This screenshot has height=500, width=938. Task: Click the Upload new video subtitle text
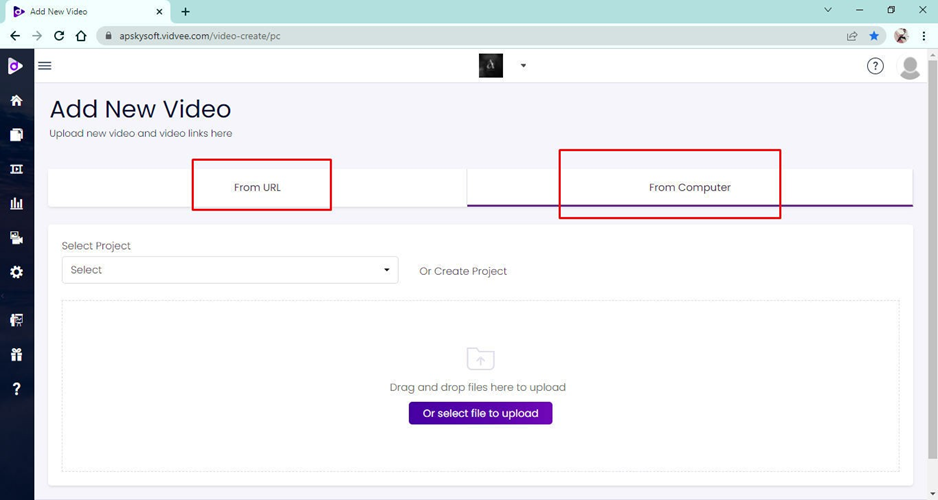tap(141, 133)
